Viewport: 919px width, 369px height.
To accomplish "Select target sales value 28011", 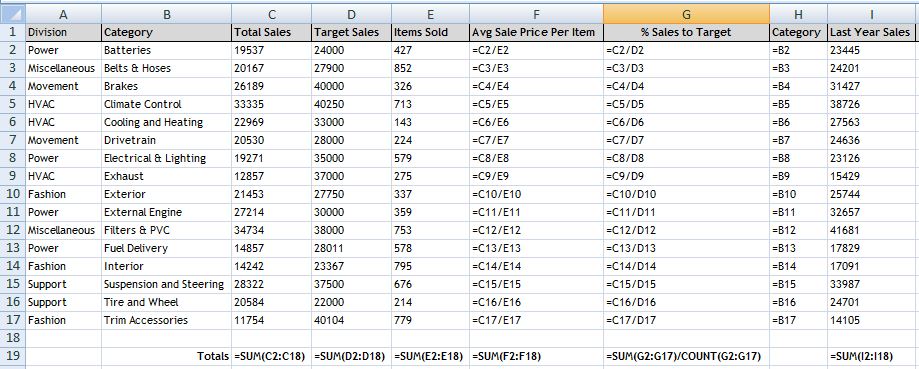I will pos(351,248).
